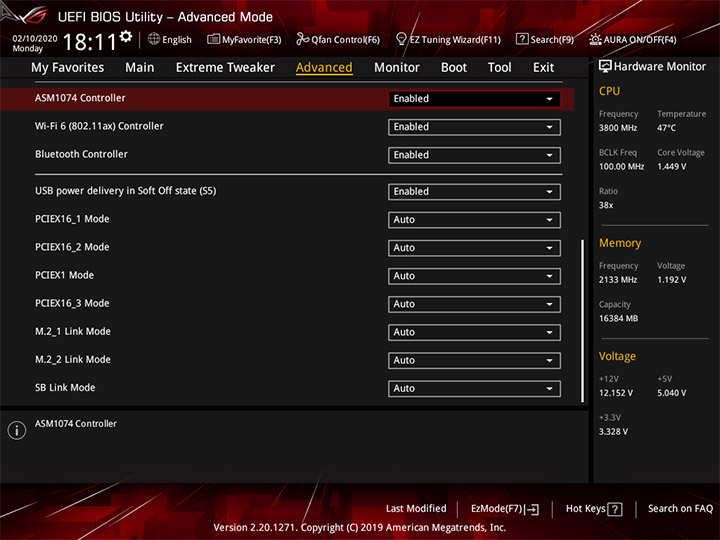
Task: Open Qfan Control(F6)
Action: click(x=338, y=39)
